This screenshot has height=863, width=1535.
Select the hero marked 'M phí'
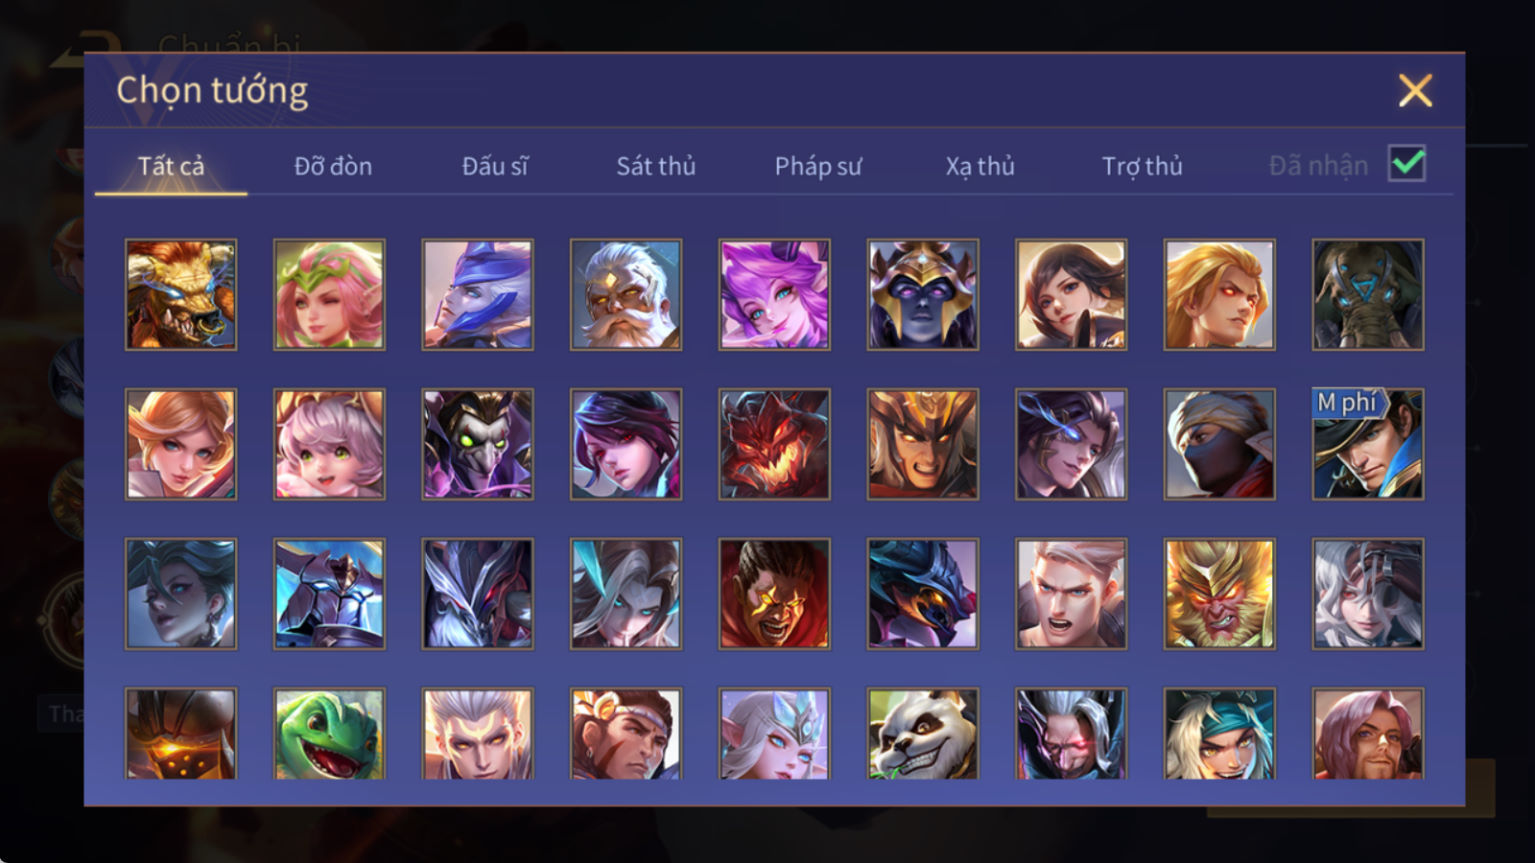[x=1367, y=444]
